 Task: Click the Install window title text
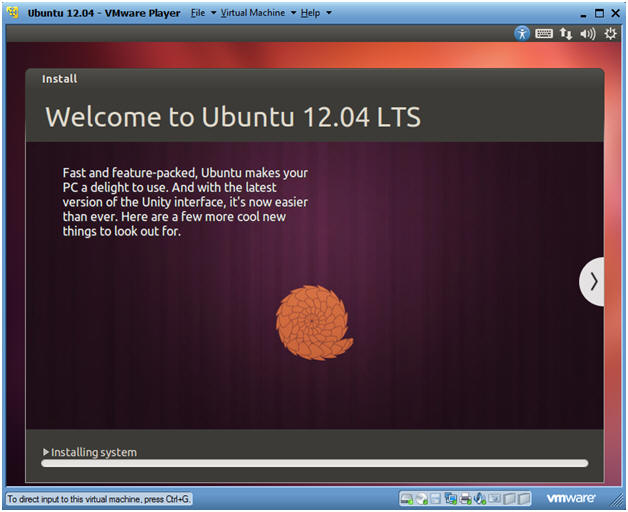60,79
